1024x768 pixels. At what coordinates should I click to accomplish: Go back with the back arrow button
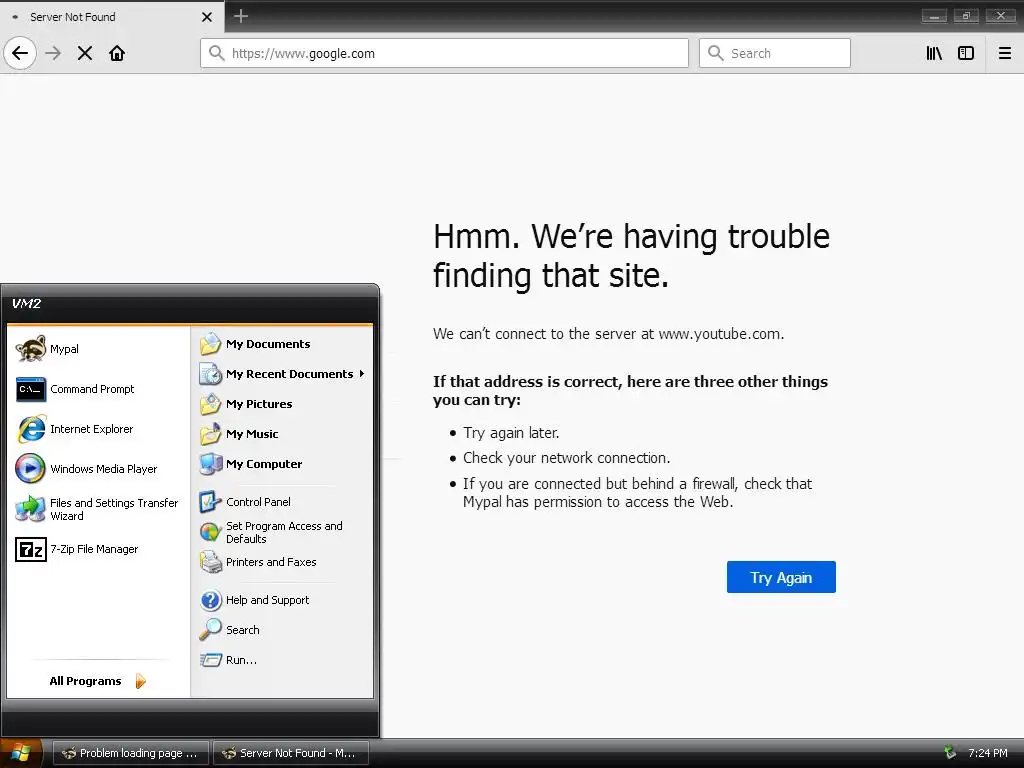(20, 53)
